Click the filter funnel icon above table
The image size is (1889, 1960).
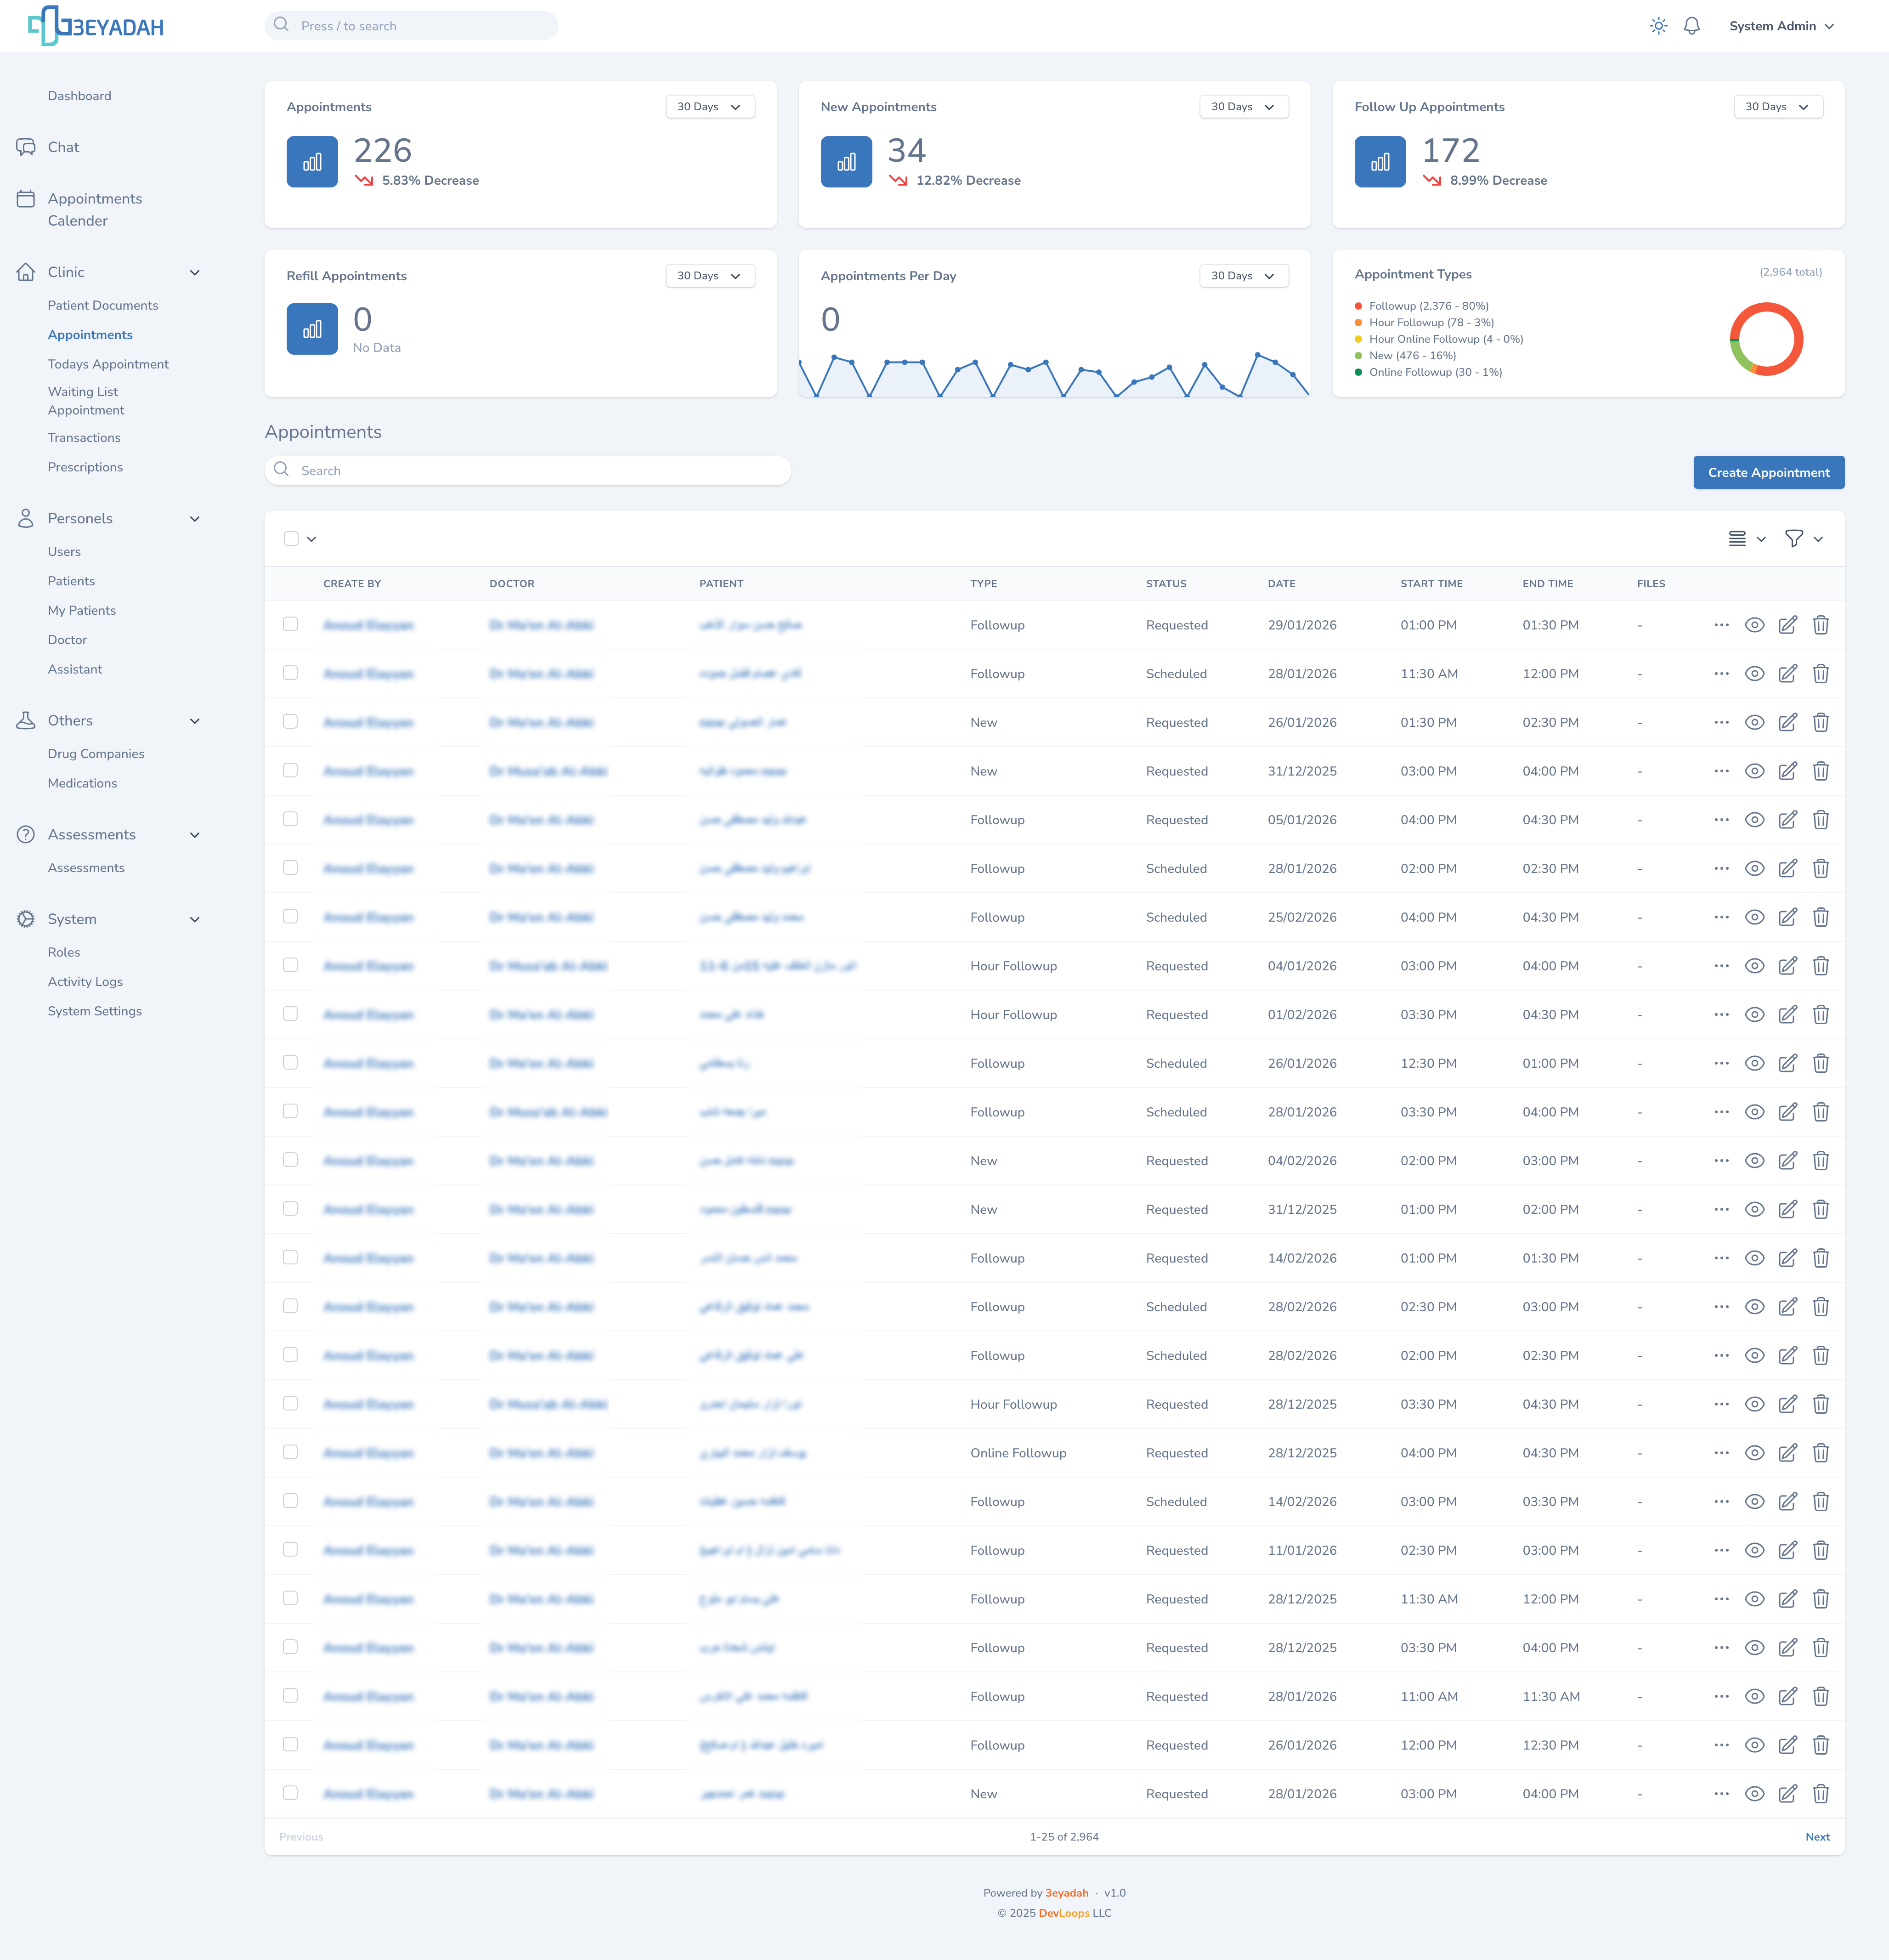click(x=1794, y=539)
